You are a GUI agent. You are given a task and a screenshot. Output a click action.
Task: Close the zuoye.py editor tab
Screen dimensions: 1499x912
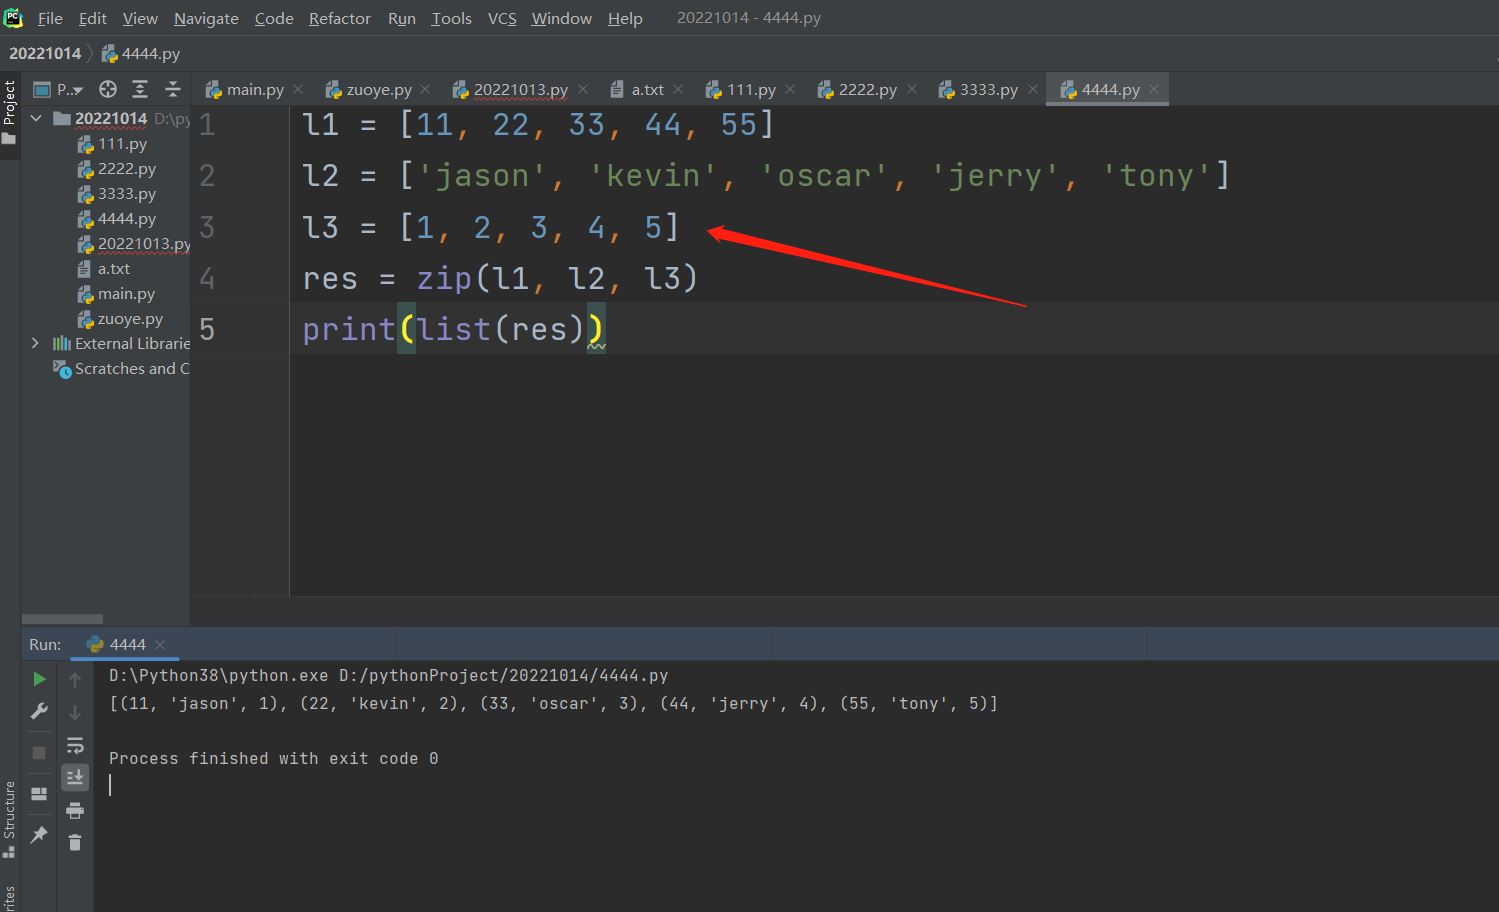click(425, 89)
